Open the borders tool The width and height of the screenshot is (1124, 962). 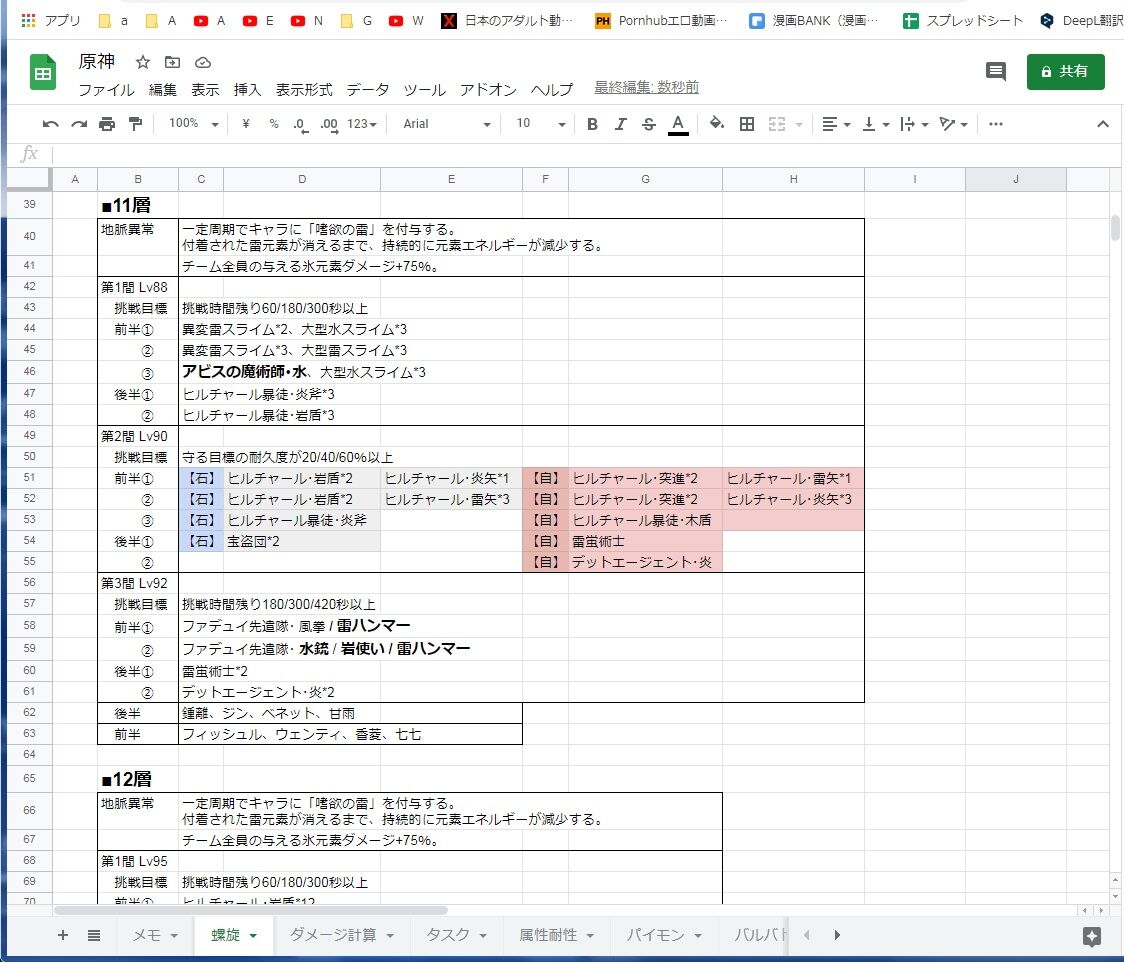[747, 124]
